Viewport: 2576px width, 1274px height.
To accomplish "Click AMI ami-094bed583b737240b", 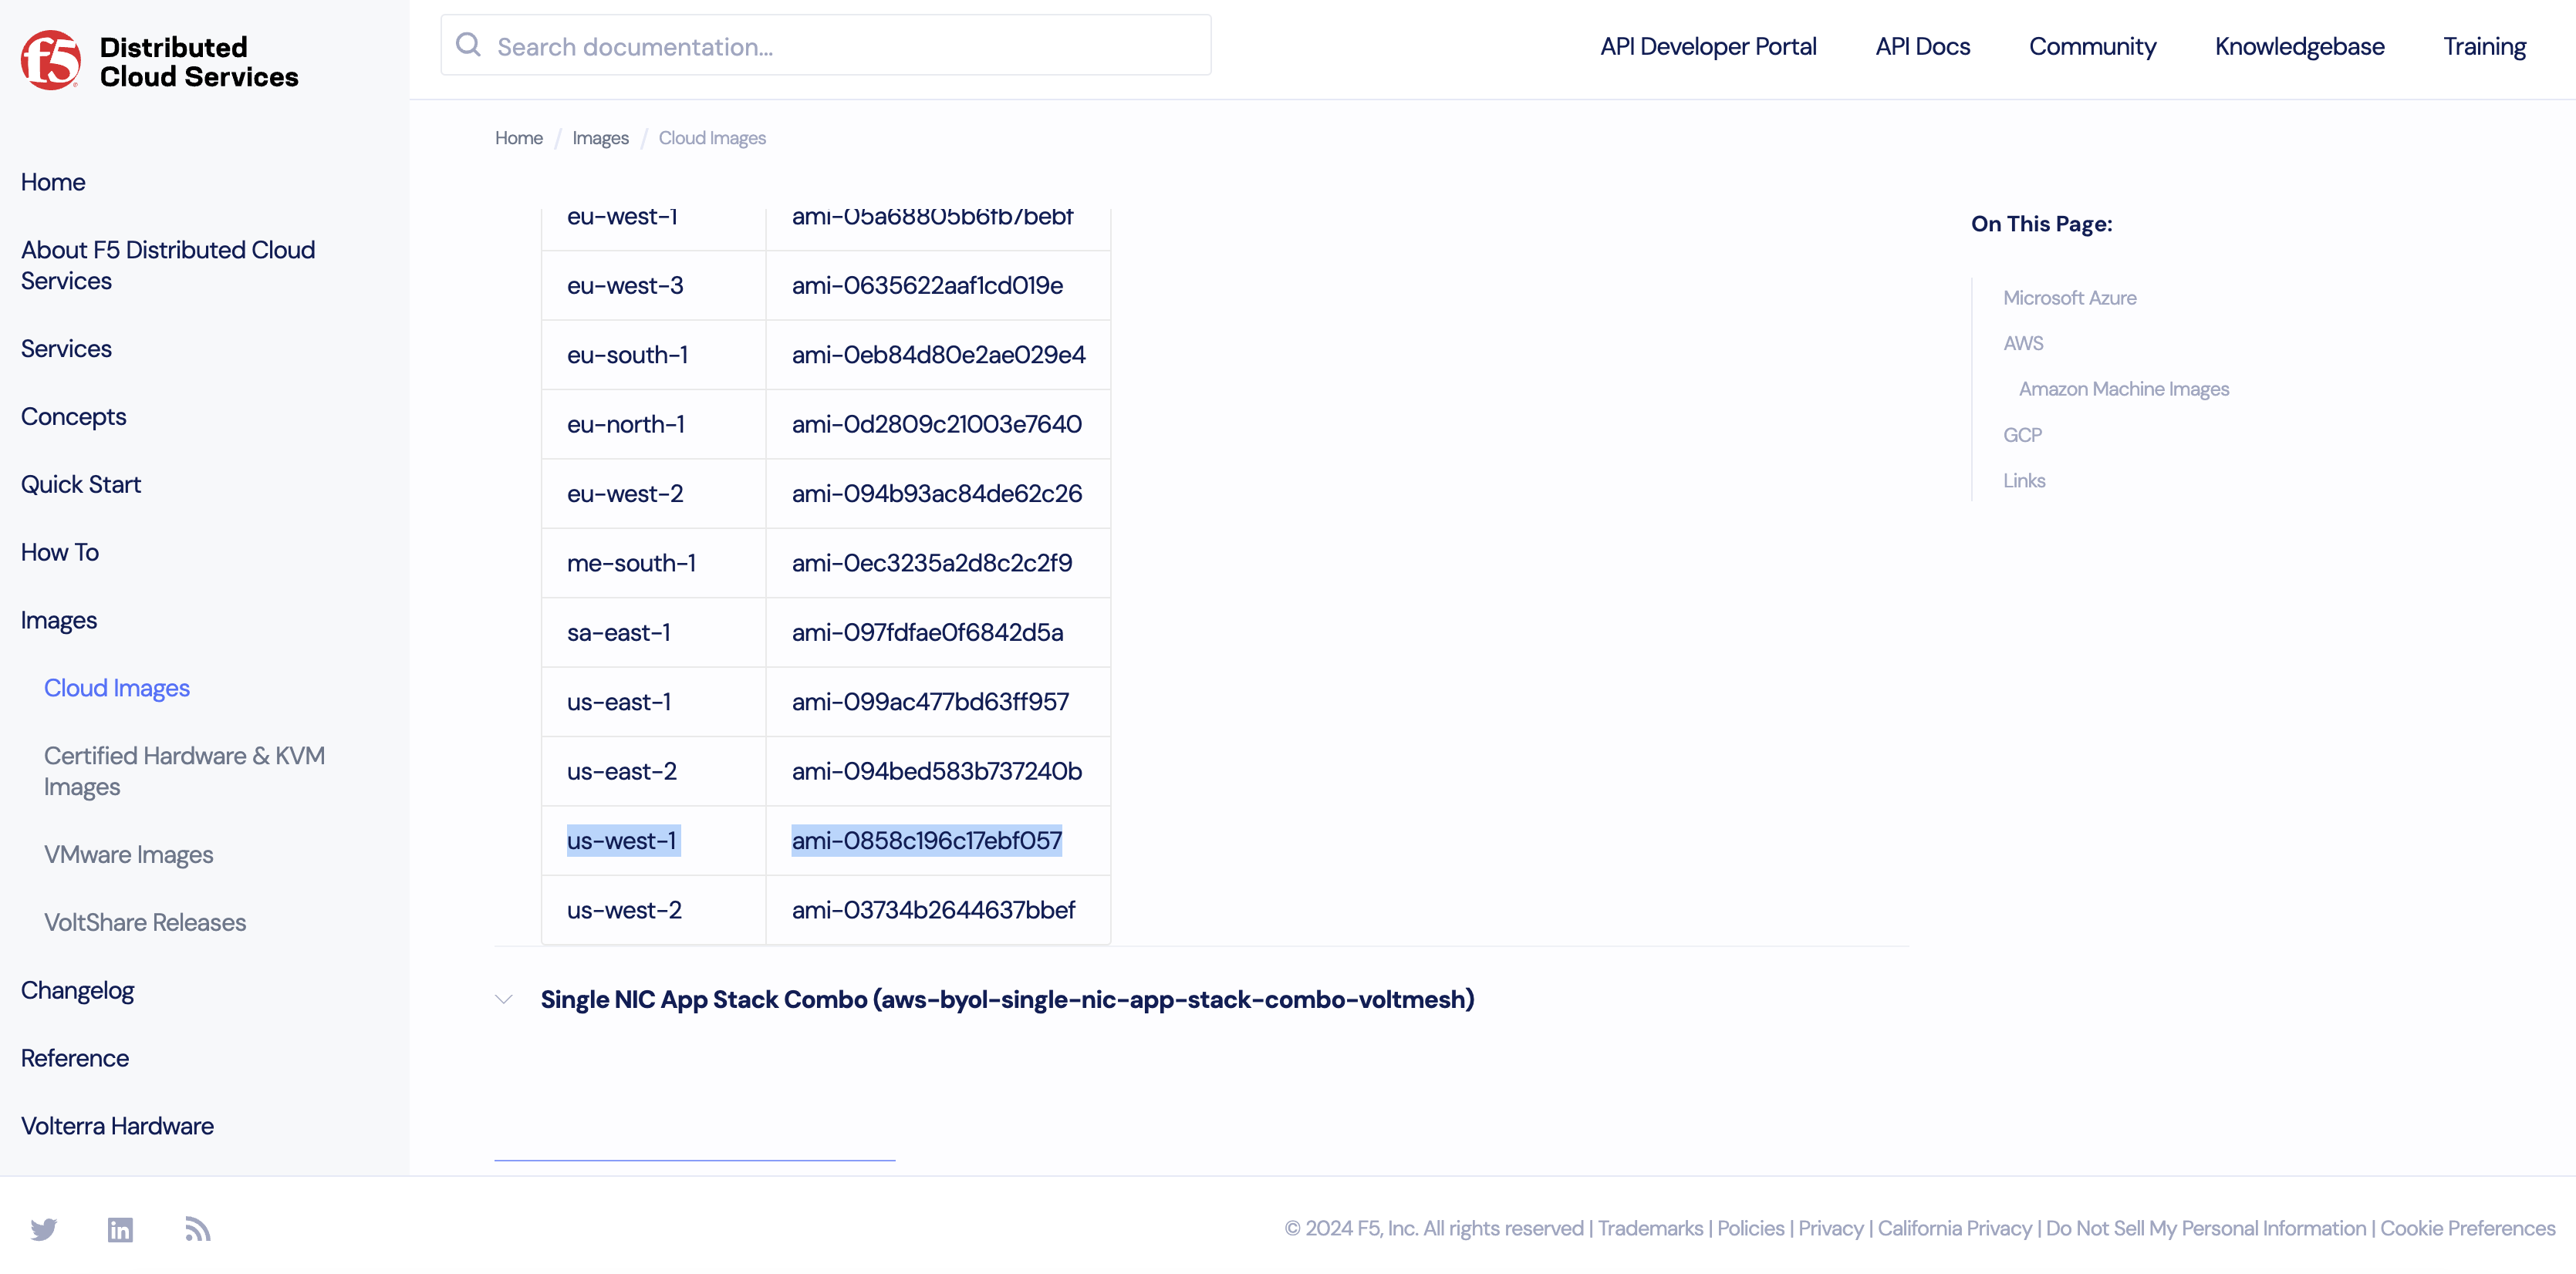I will coord(937,771).
